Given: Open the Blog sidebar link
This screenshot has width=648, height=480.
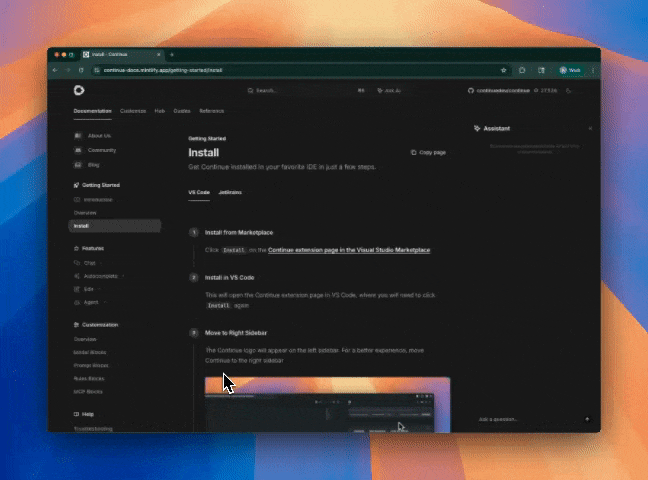Looking at the screenshot, I should (x=93, y=165).
